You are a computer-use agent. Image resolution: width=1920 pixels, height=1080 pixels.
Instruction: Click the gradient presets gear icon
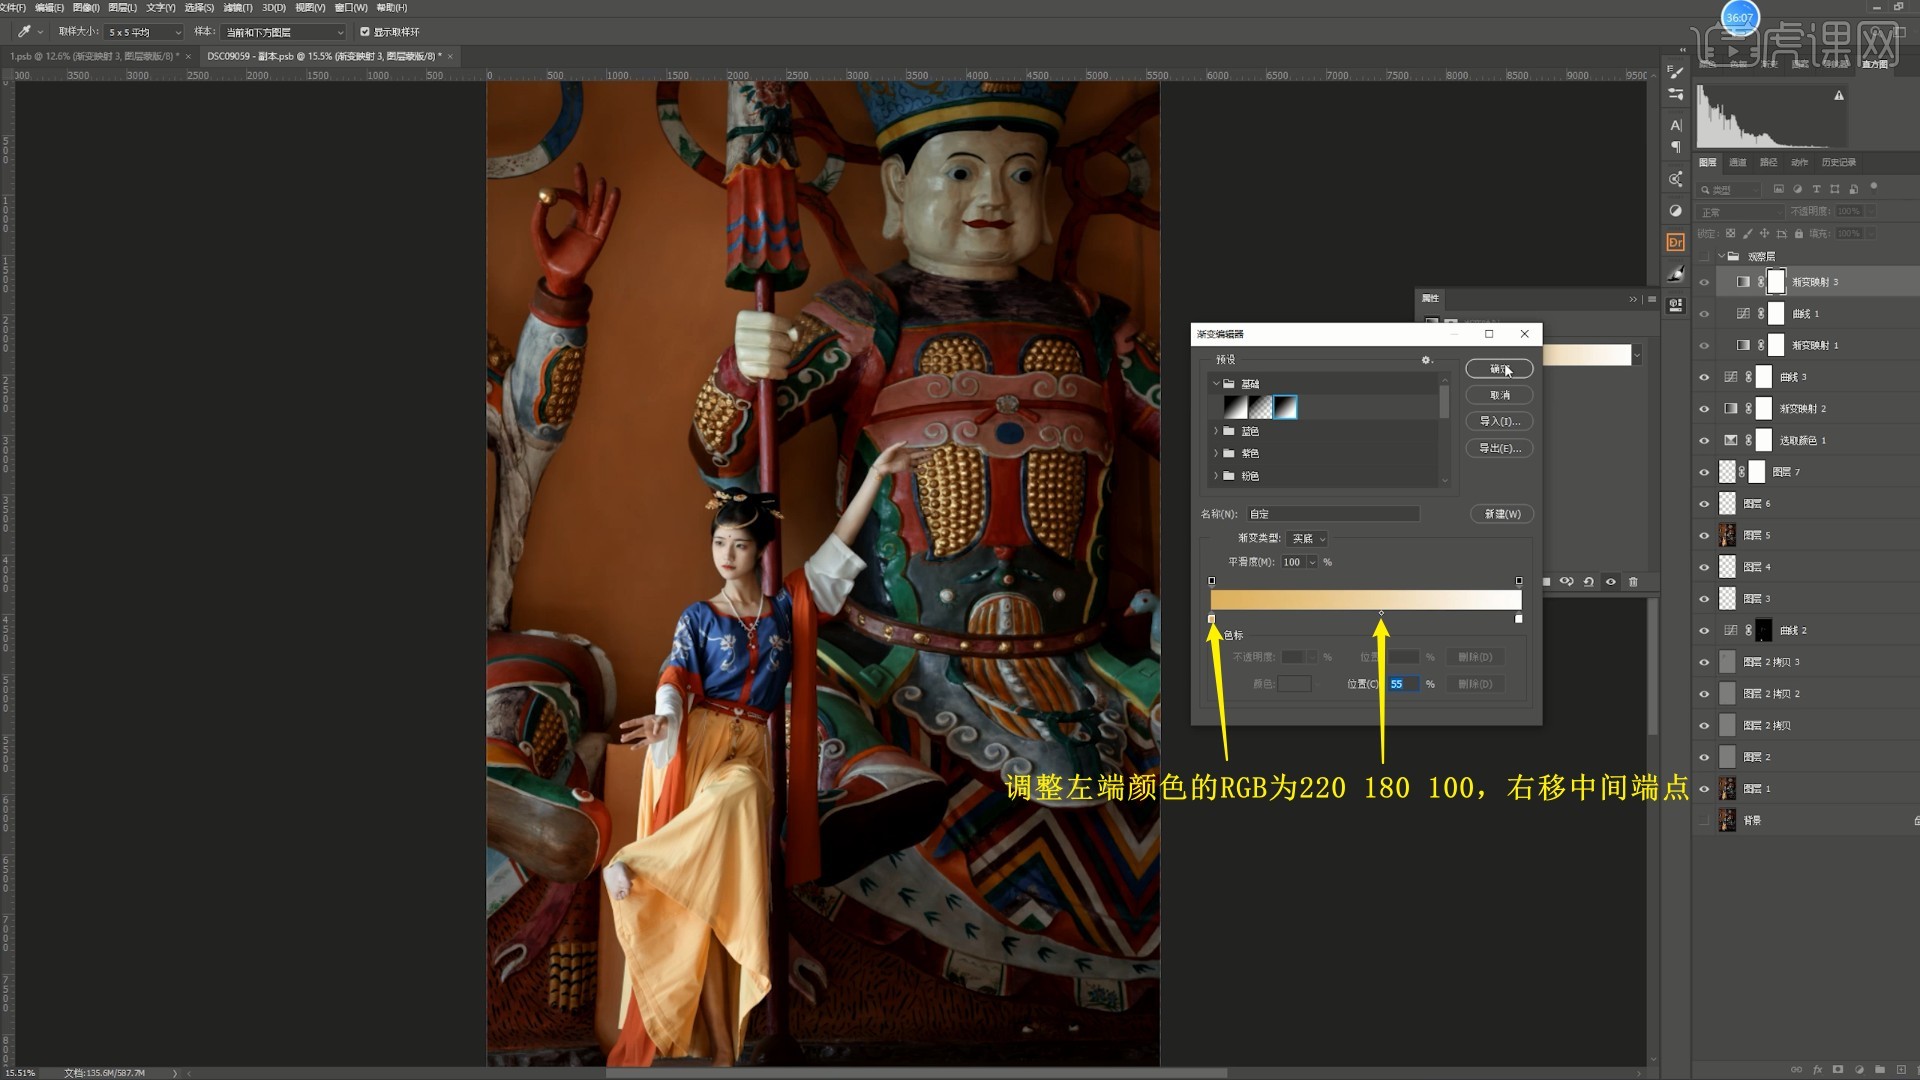pyautogui.click(x=1426, y=360)
